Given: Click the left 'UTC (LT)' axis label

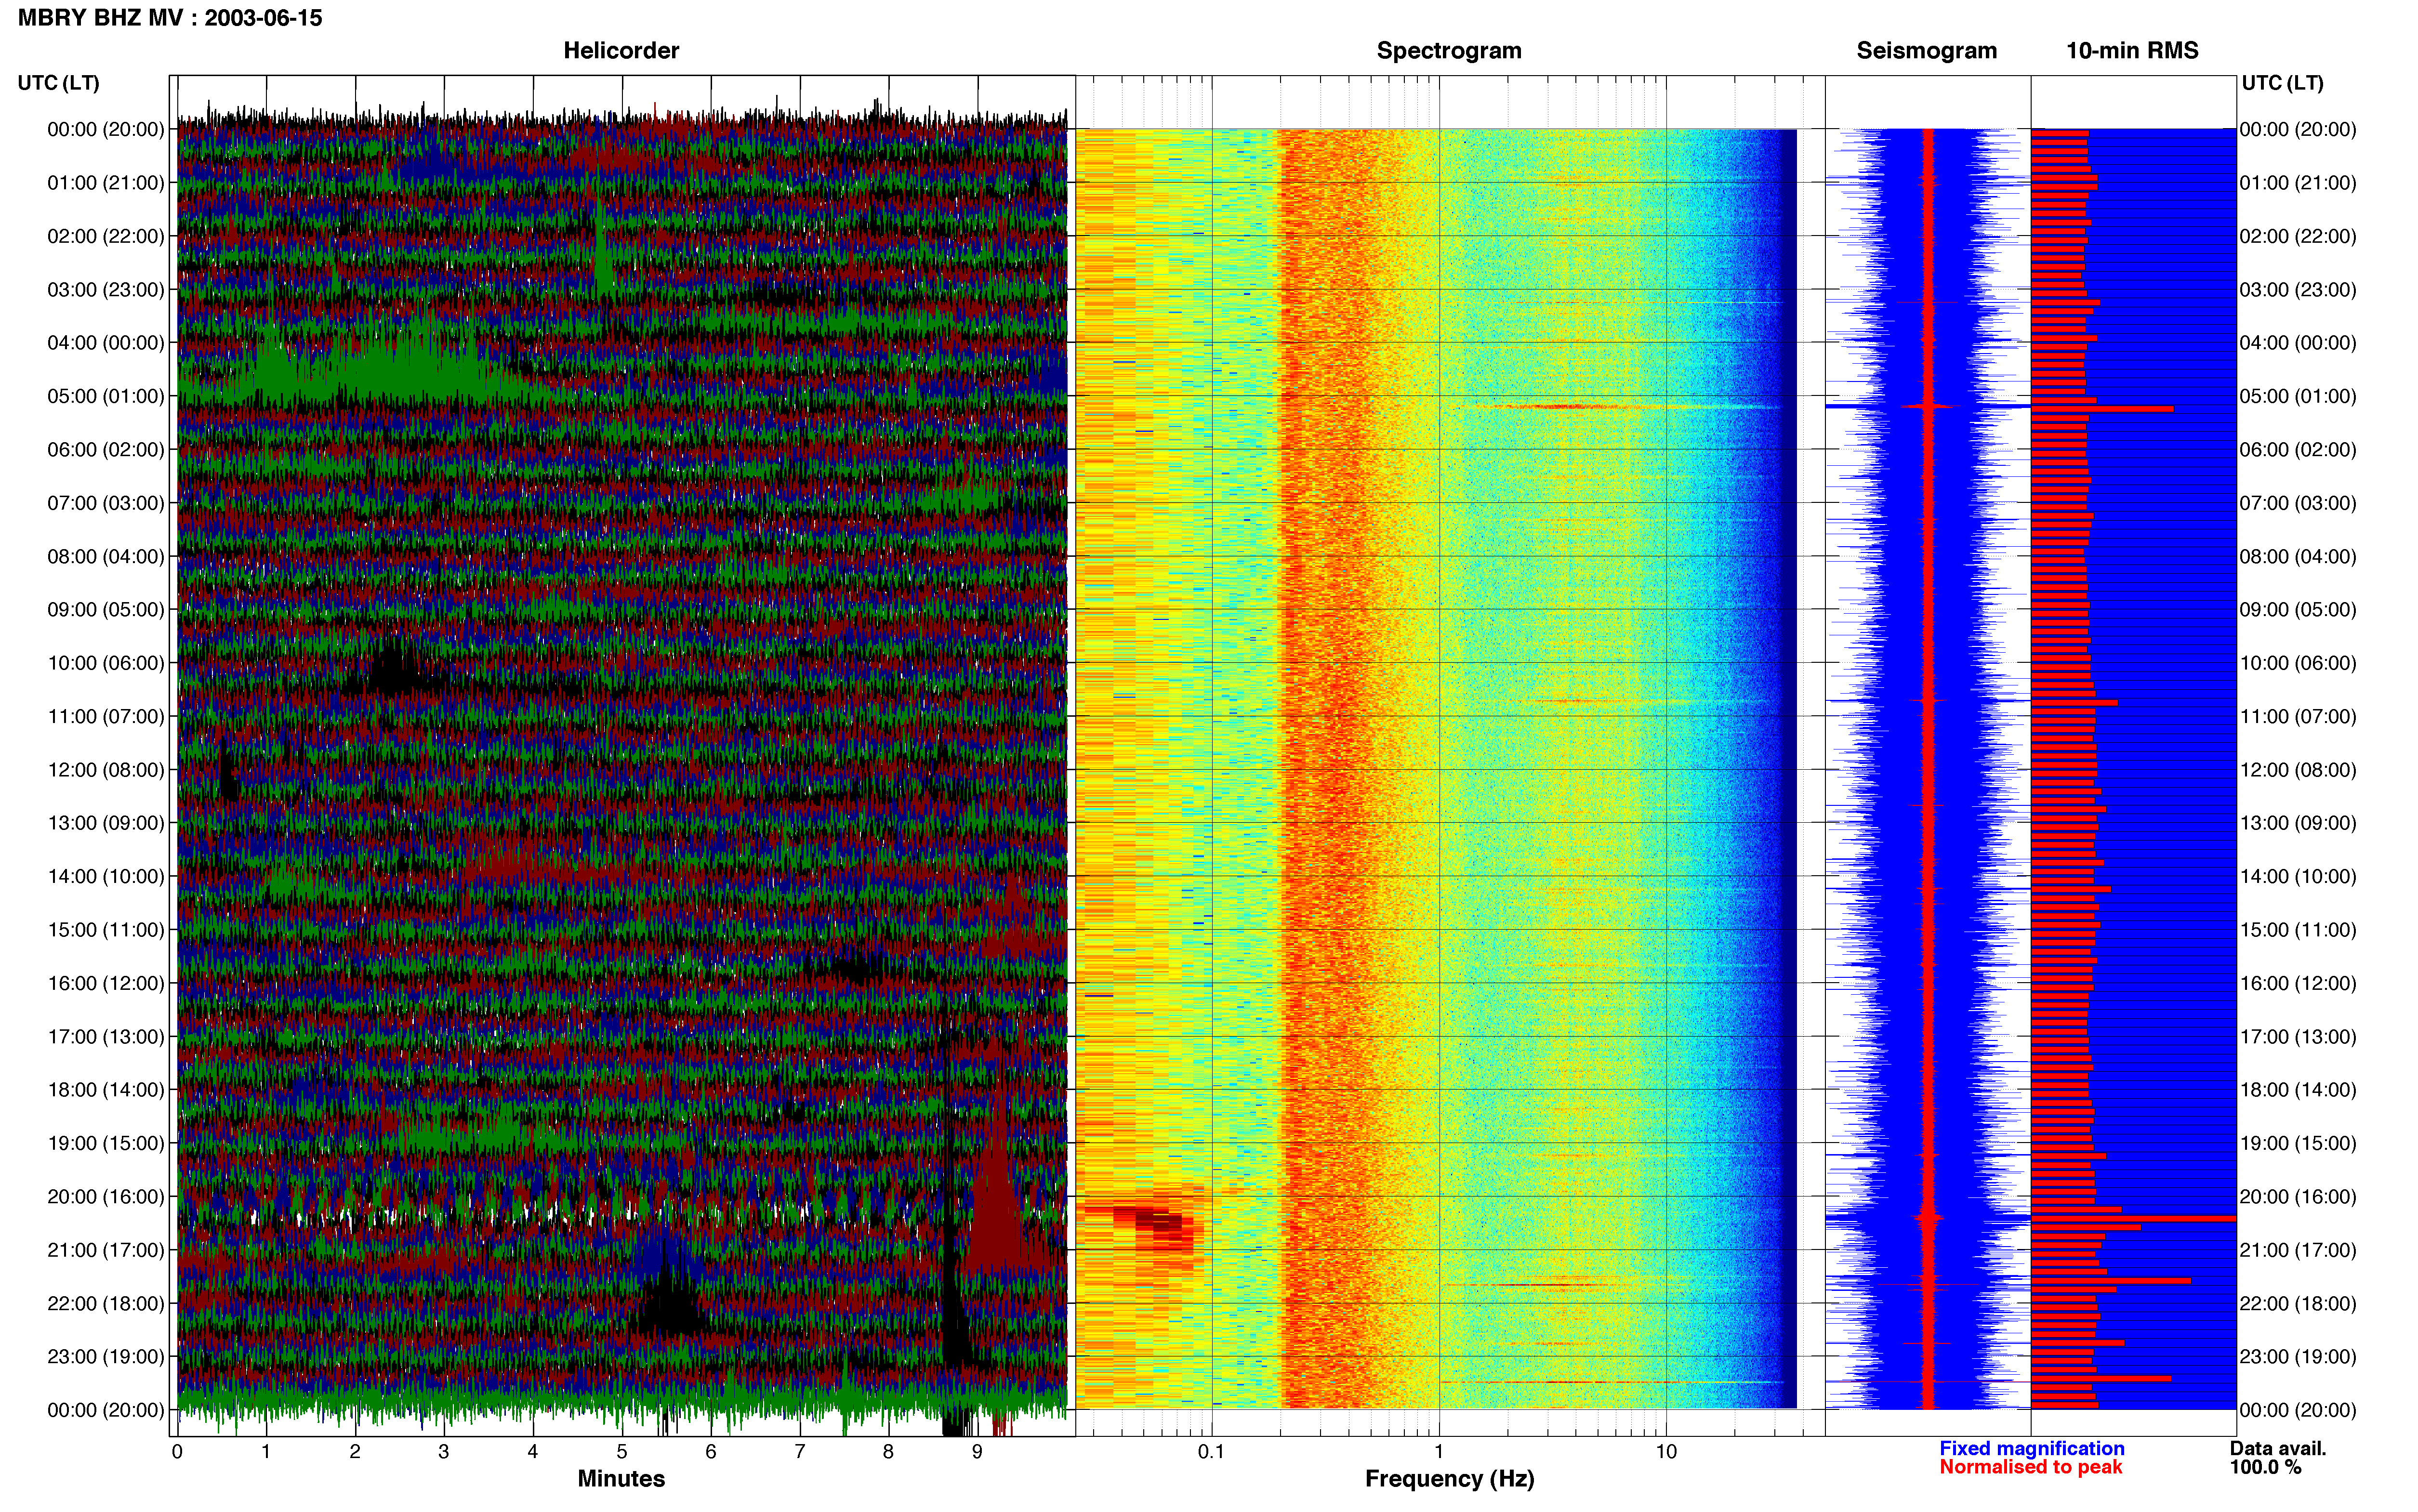Looking at the screenshot, I should coord(59,83).
